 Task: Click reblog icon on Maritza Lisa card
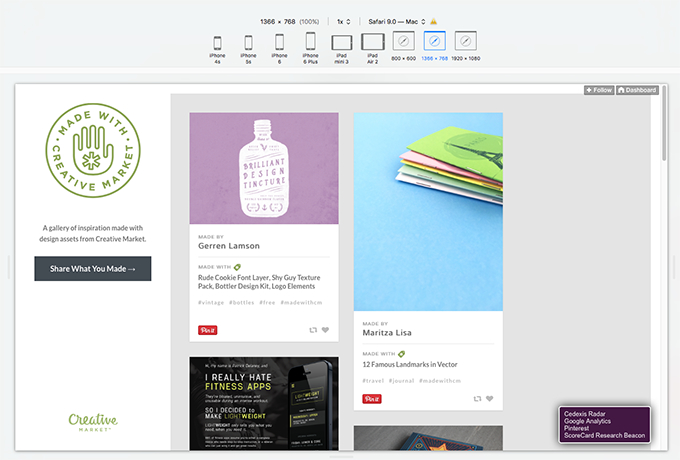point(477,398)
